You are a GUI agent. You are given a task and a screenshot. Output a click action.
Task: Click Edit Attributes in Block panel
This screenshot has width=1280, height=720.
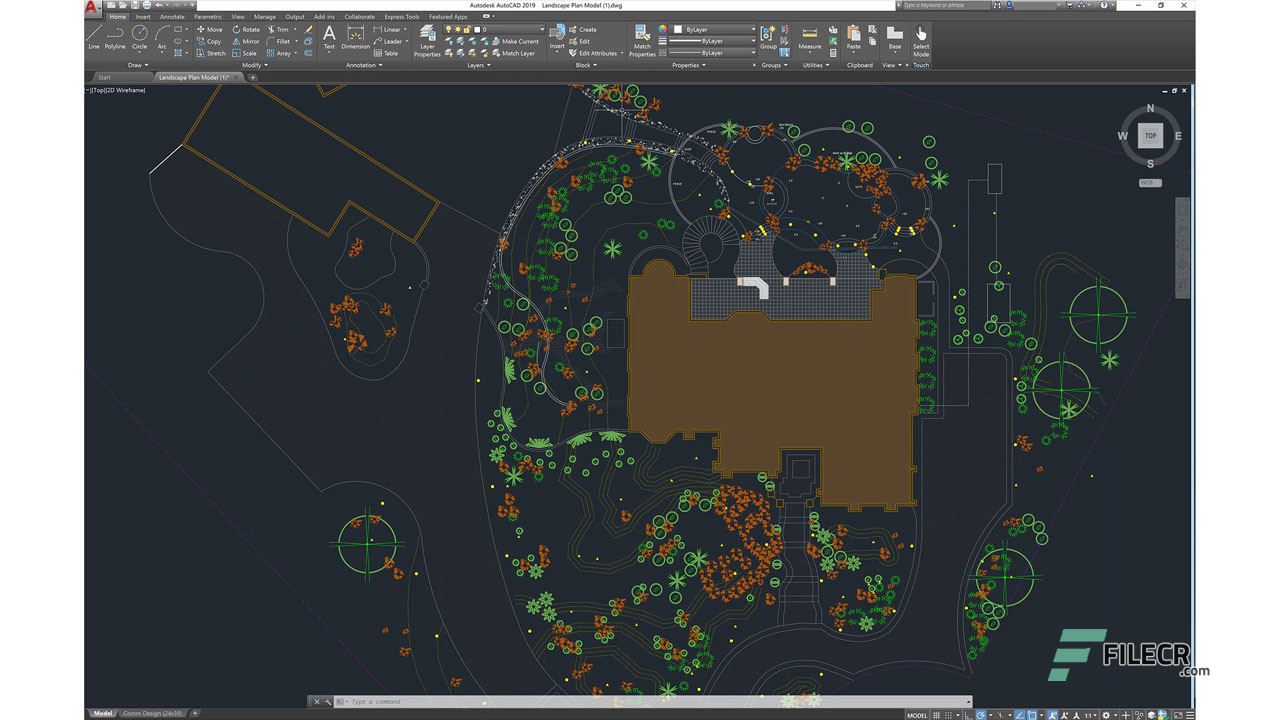click(x=595, y=53)
